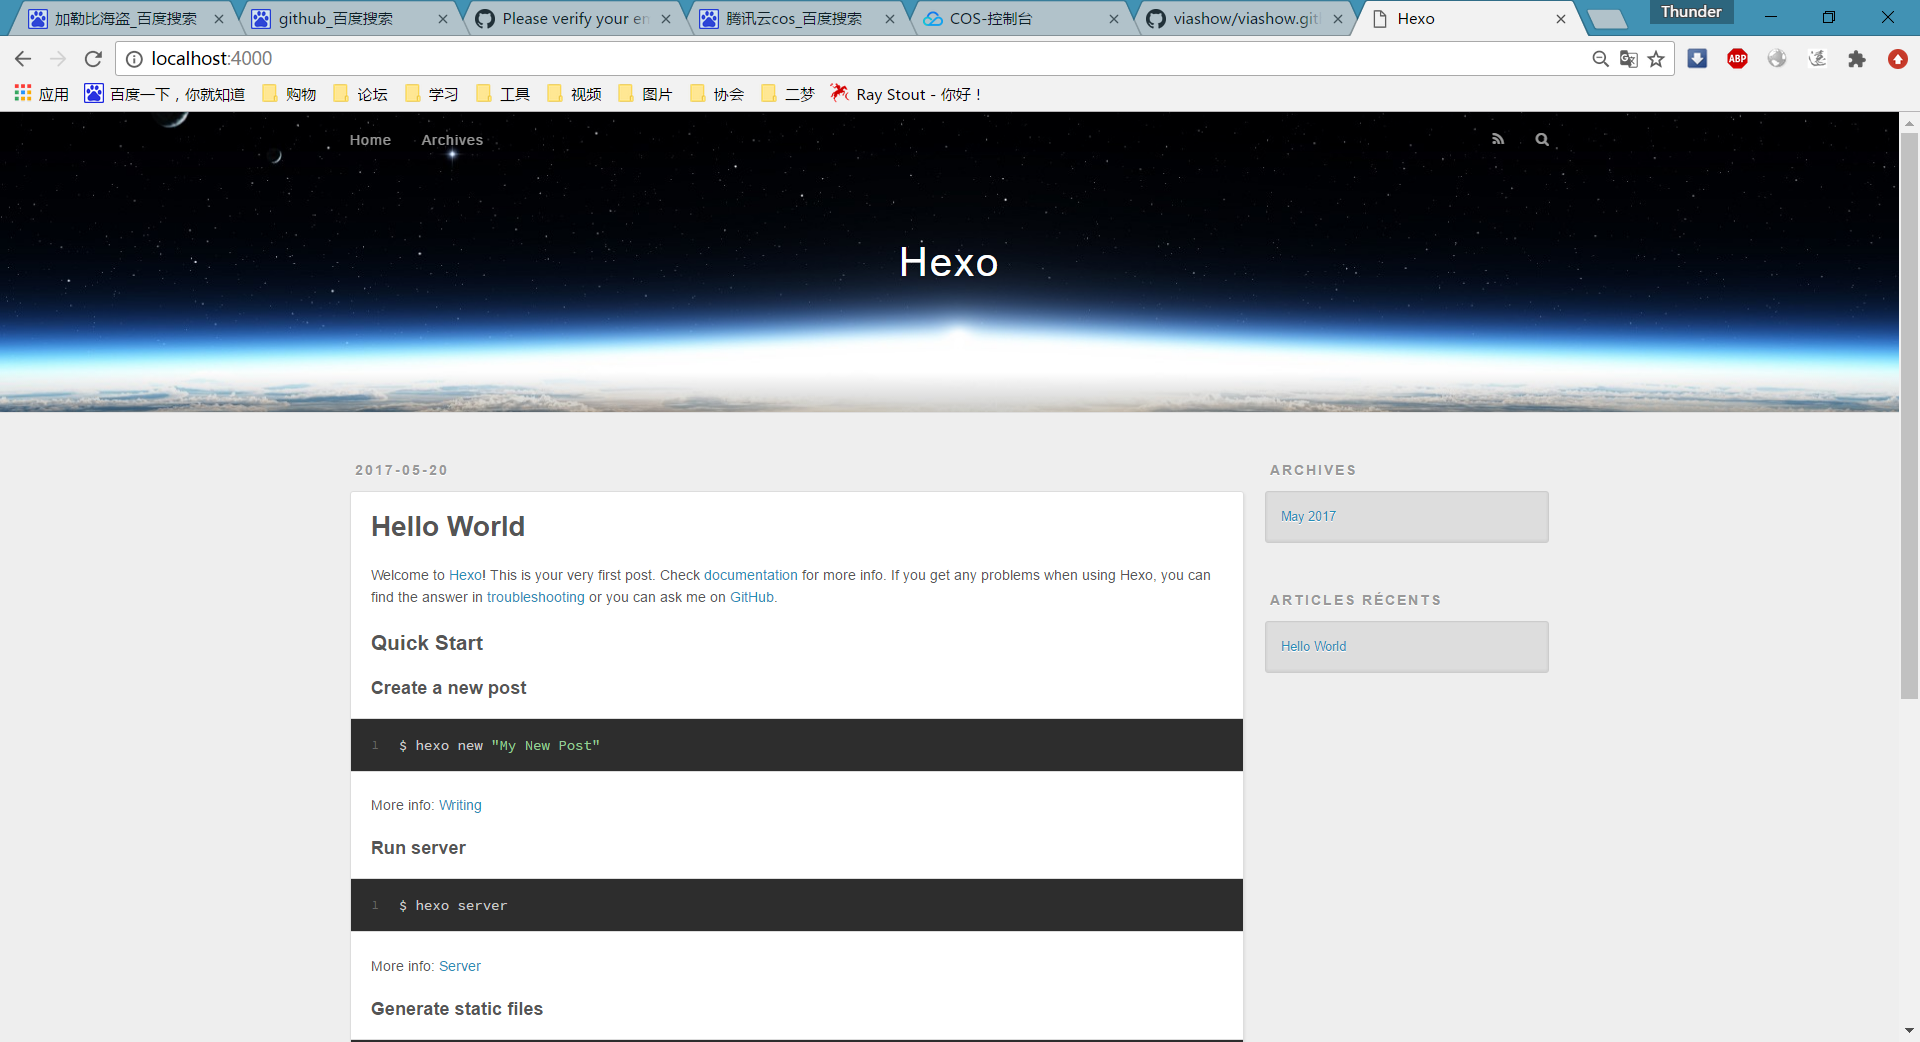The height and width of the screenshot is (1042, 1920).
Task: Click the vertical scrollbar thumb
Action: pos(1909,415)
